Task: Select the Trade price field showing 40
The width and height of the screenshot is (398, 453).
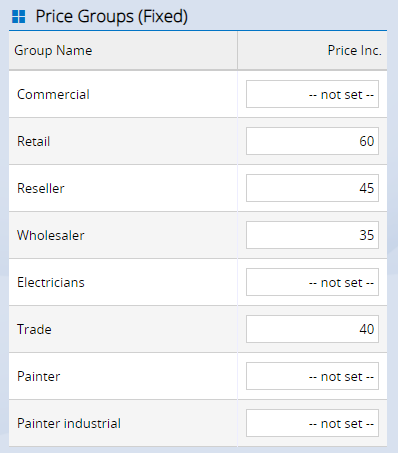Action: click(x=312, y=329)
